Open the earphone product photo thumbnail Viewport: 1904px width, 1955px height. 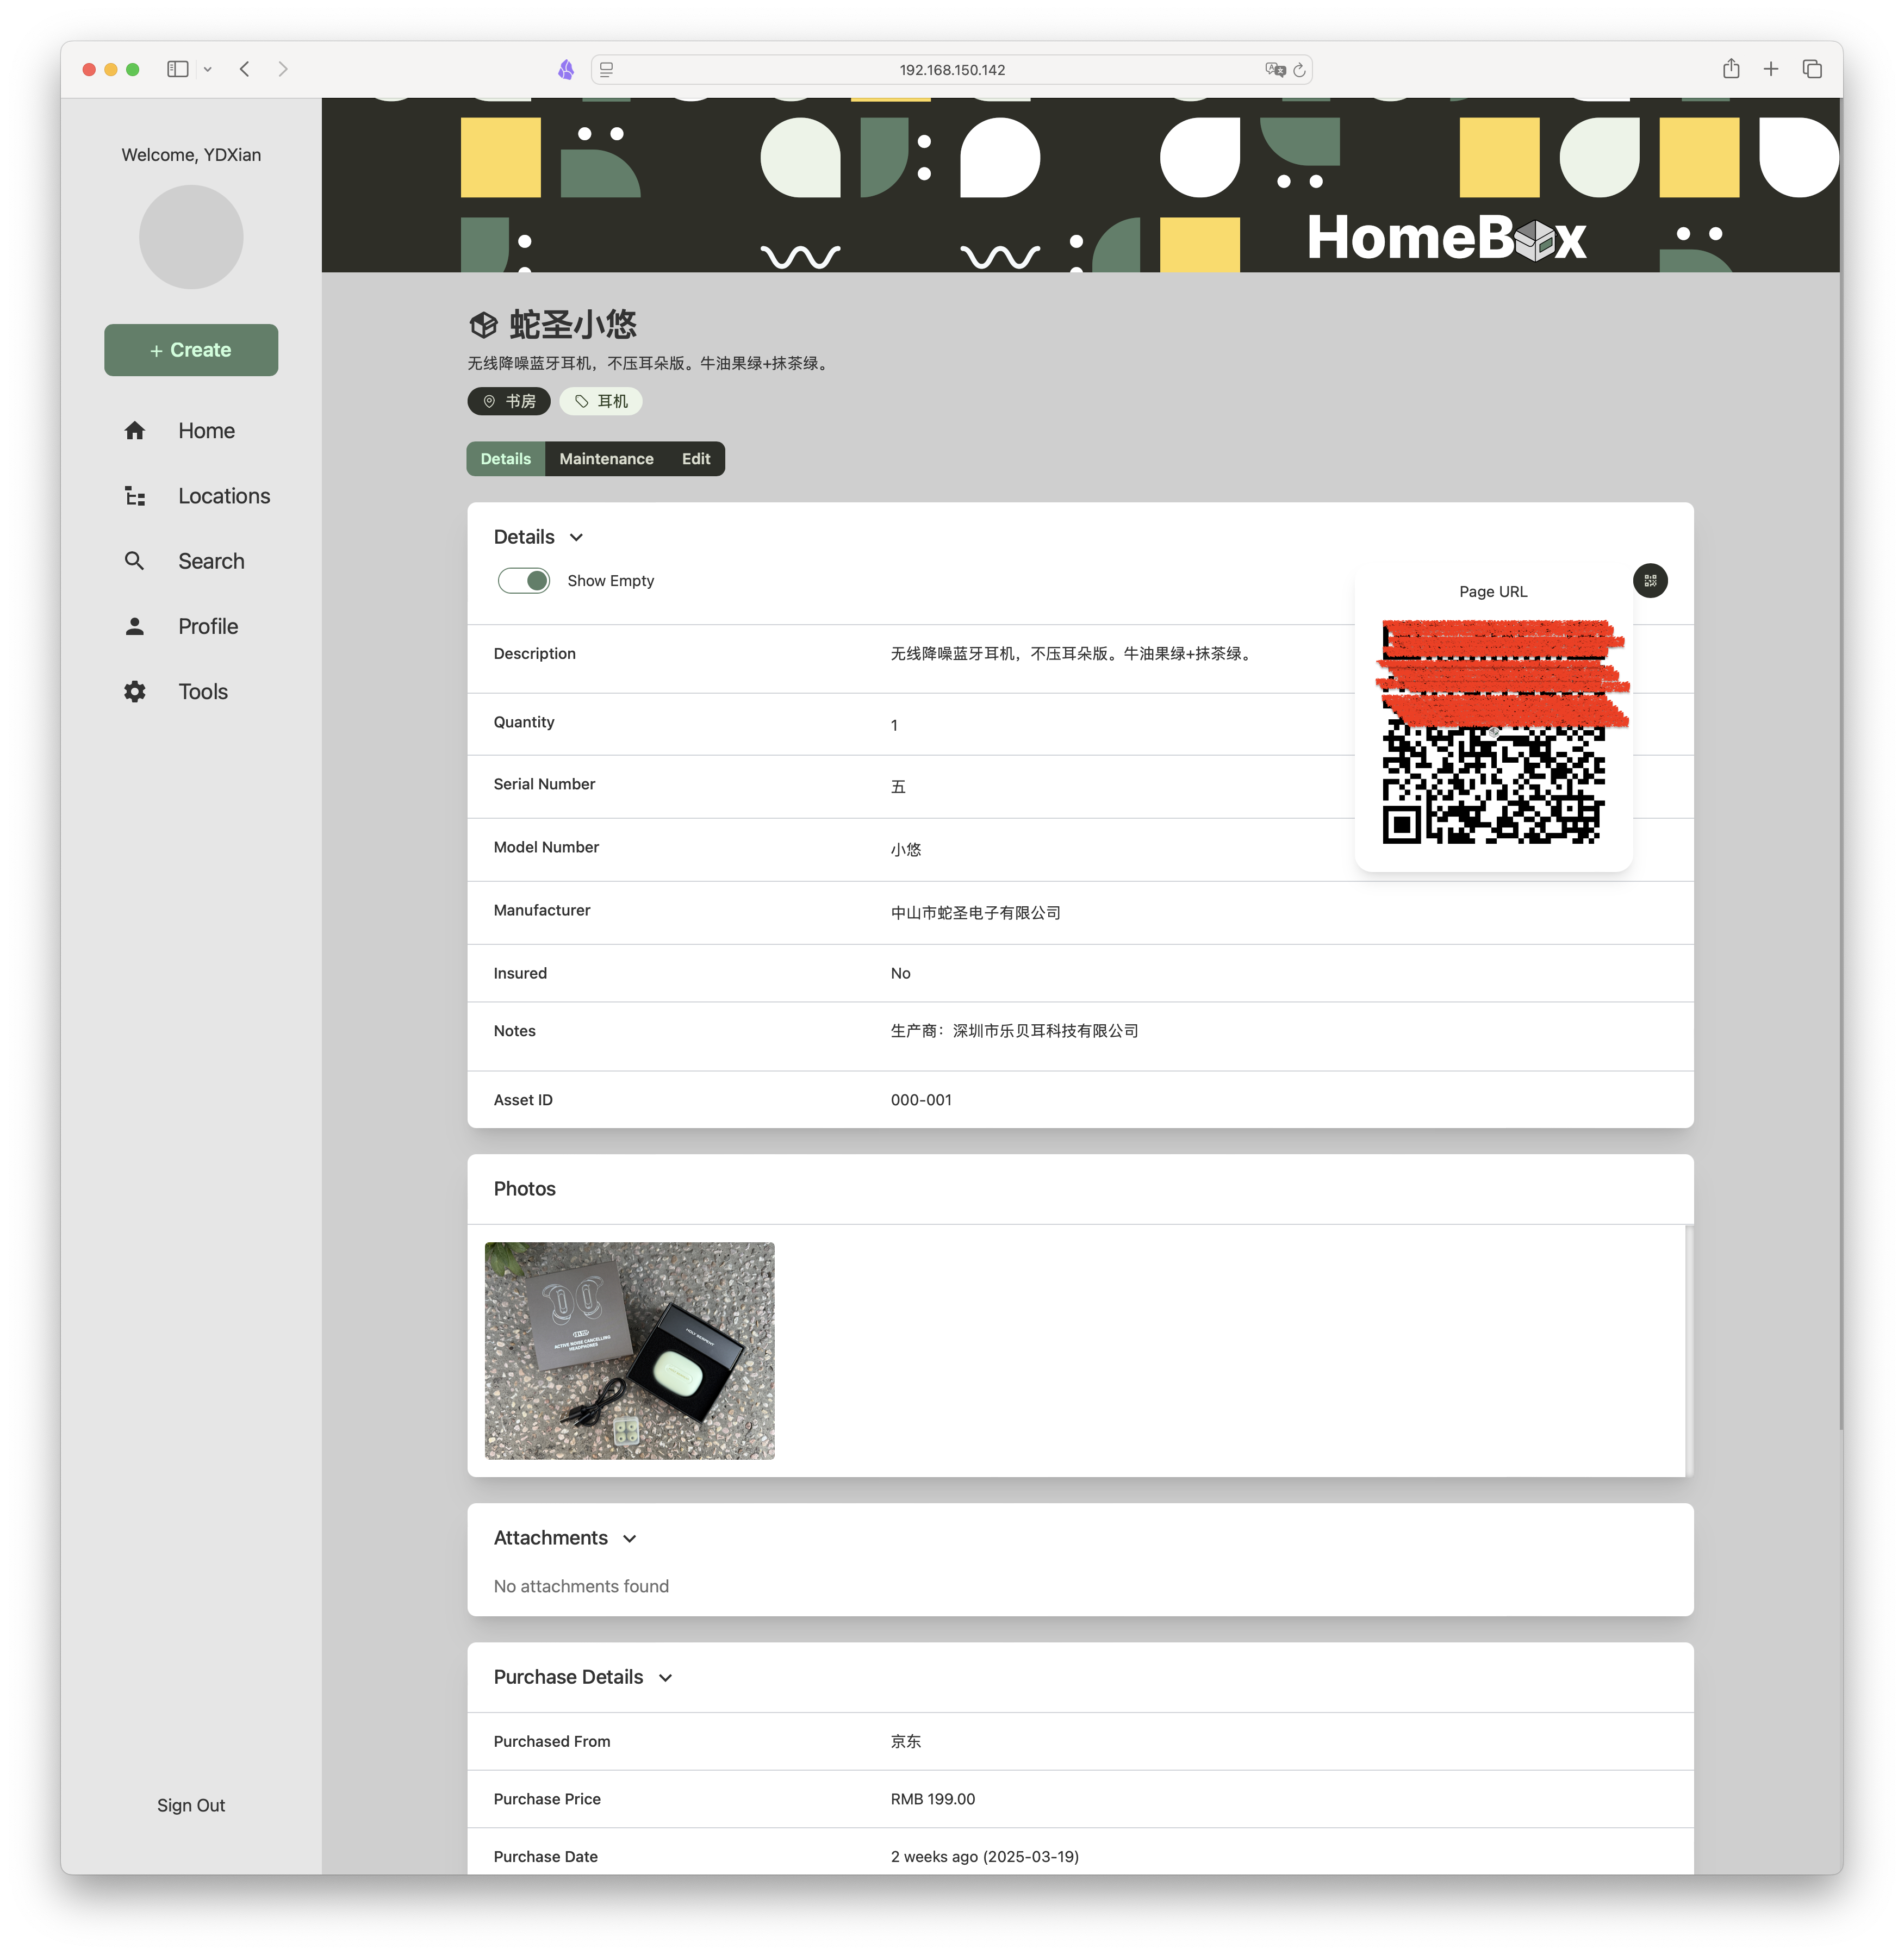tap(630, 1351)
